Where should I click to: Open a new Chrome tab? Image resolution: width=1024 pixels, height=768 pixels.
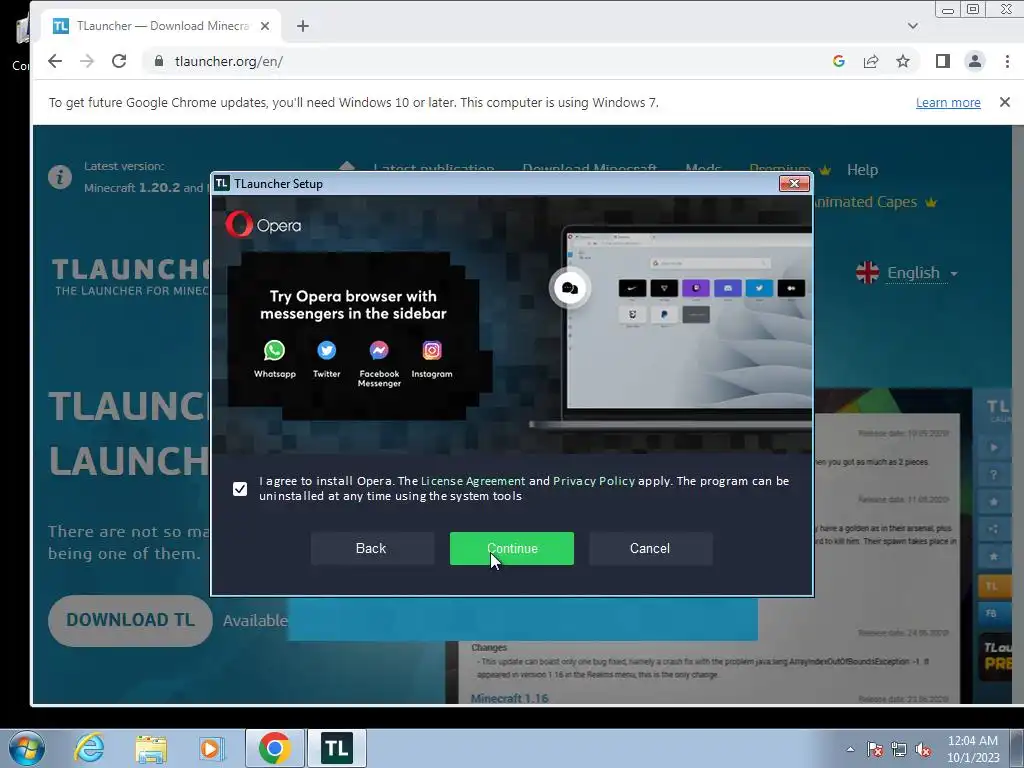pyautogui.click(x=302, y=26)
